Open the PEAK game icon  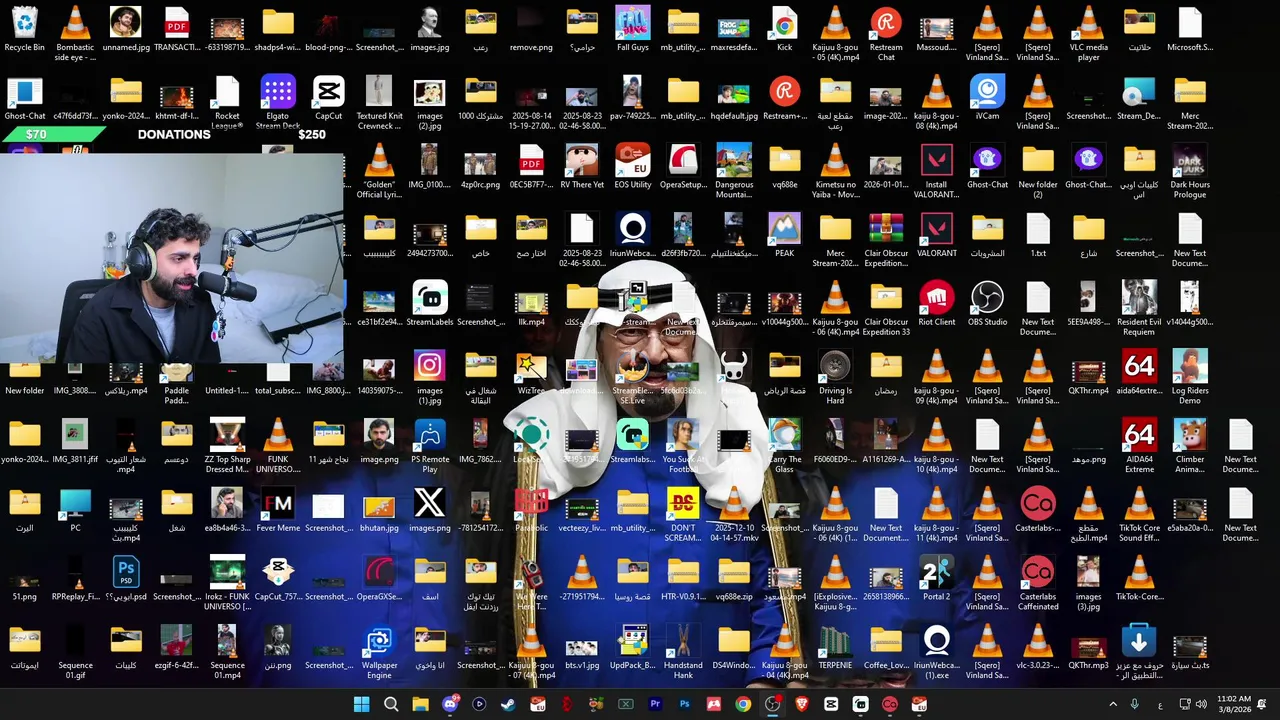point(784,235)
